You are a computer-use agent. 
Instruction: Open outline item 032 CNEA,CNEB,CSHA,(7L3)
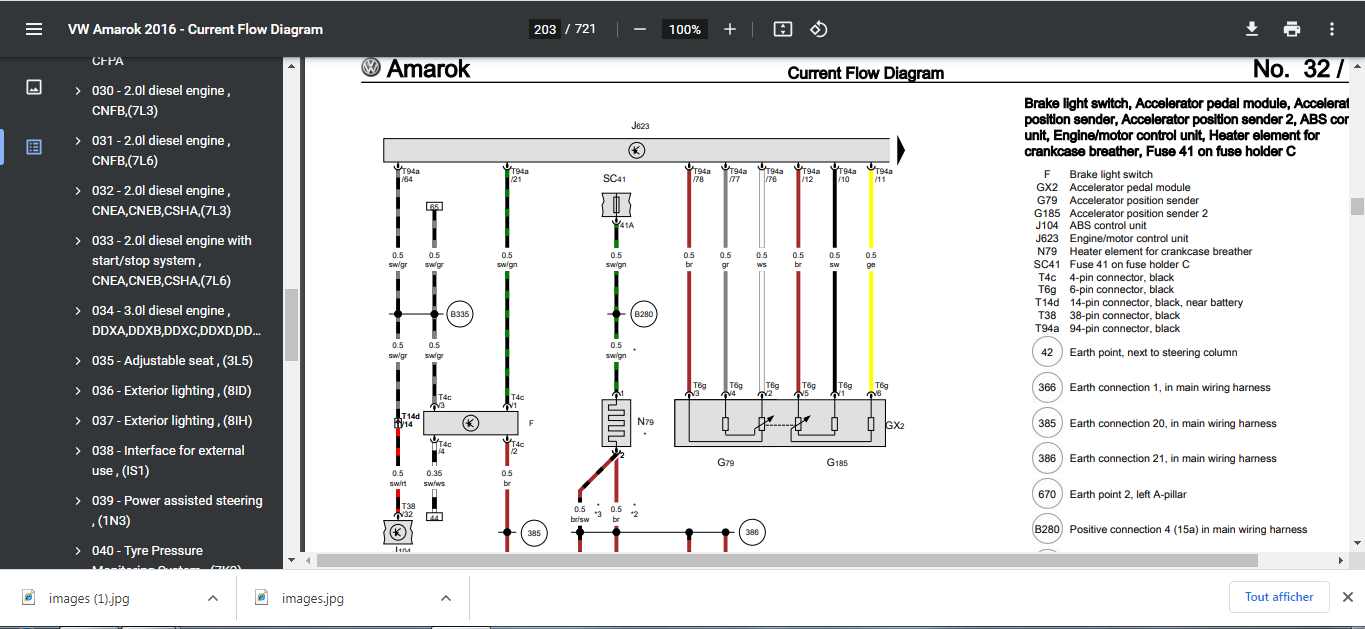(x=161, y=201)
